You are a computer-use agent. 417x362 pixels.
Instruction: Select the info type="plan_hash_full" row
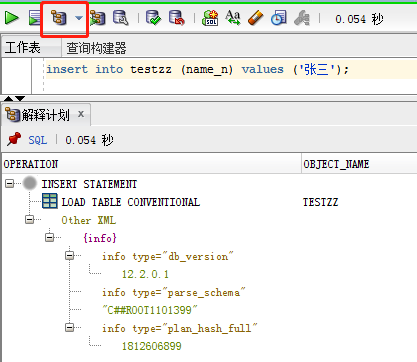pos(180,328)
